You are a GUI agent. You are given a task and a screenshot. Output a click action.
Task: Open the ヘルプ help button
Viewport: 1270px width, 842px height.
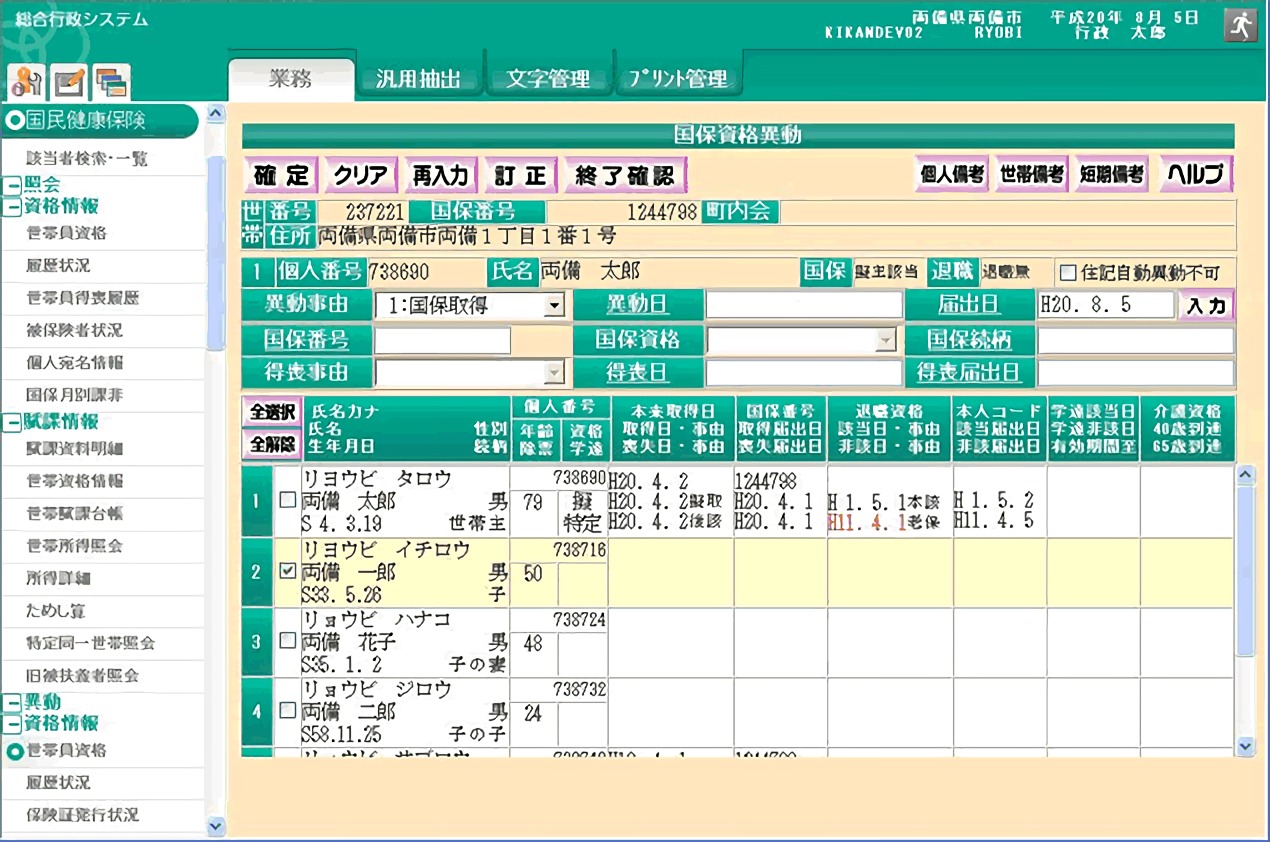pos(1196,174)
